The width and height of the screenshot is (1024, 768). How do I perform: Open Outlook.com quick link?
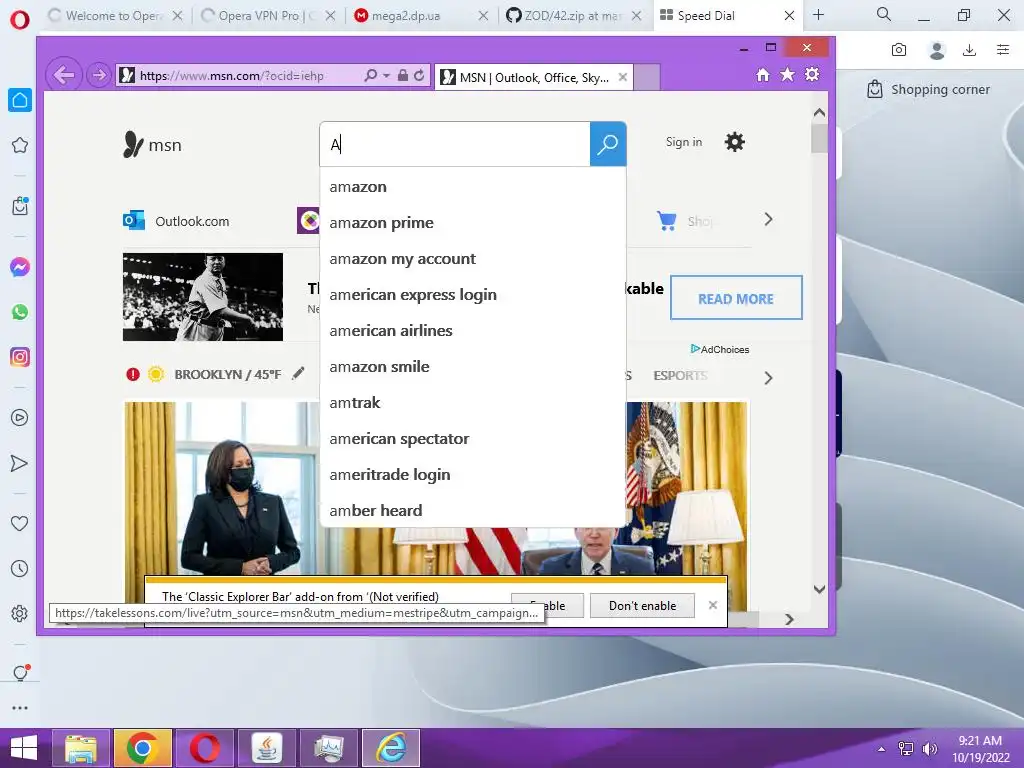coord(176,221)
